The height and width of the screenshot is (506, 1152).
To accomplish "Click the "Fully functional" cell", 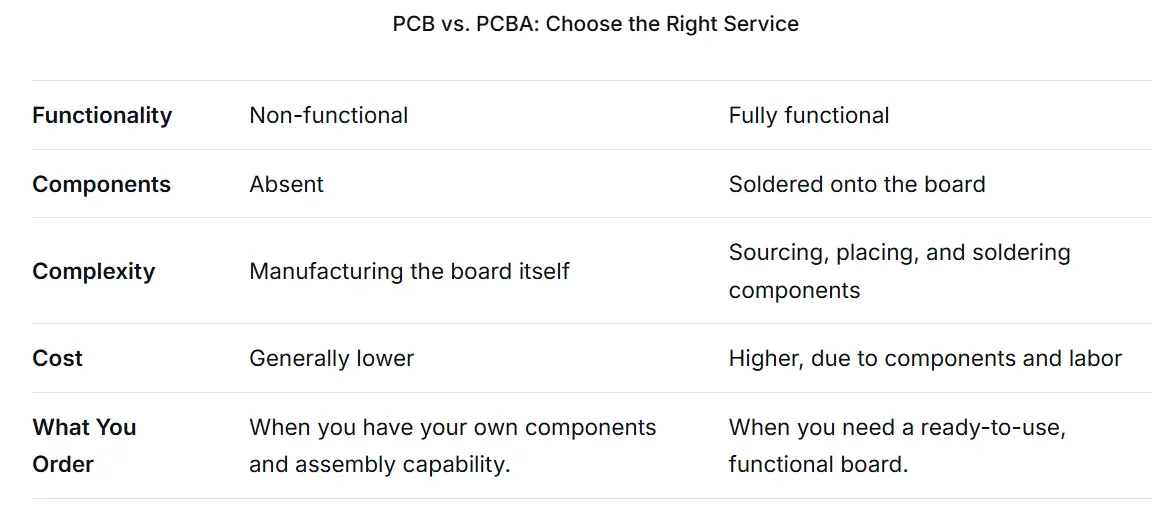I will coord(808,115).
